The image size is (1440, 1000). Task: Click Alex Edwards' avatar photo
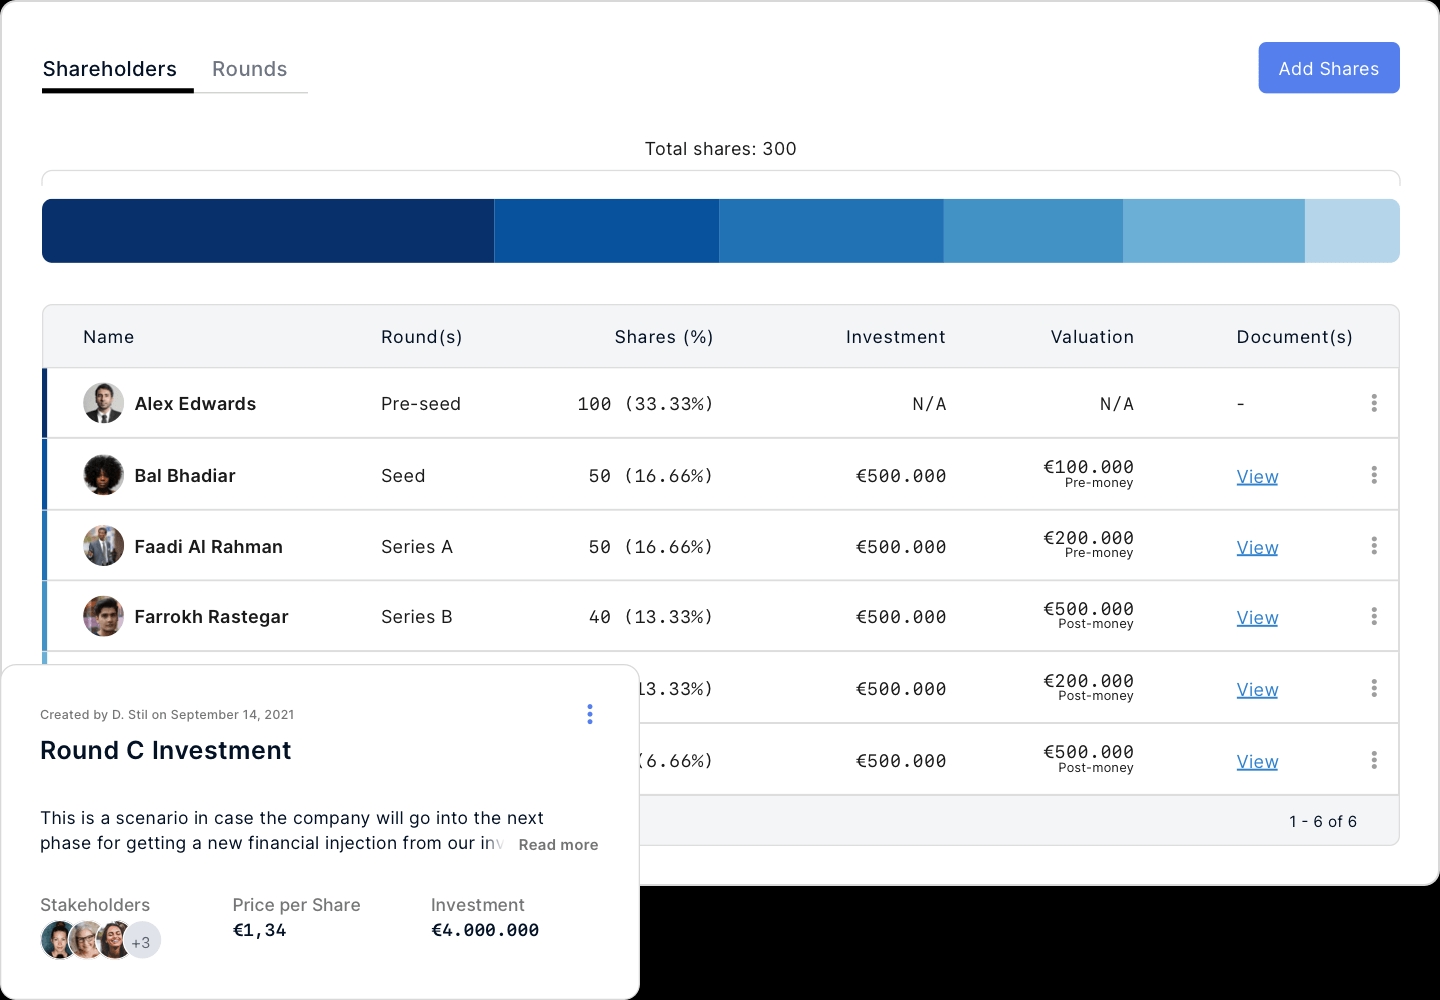[x=103, y=403]
